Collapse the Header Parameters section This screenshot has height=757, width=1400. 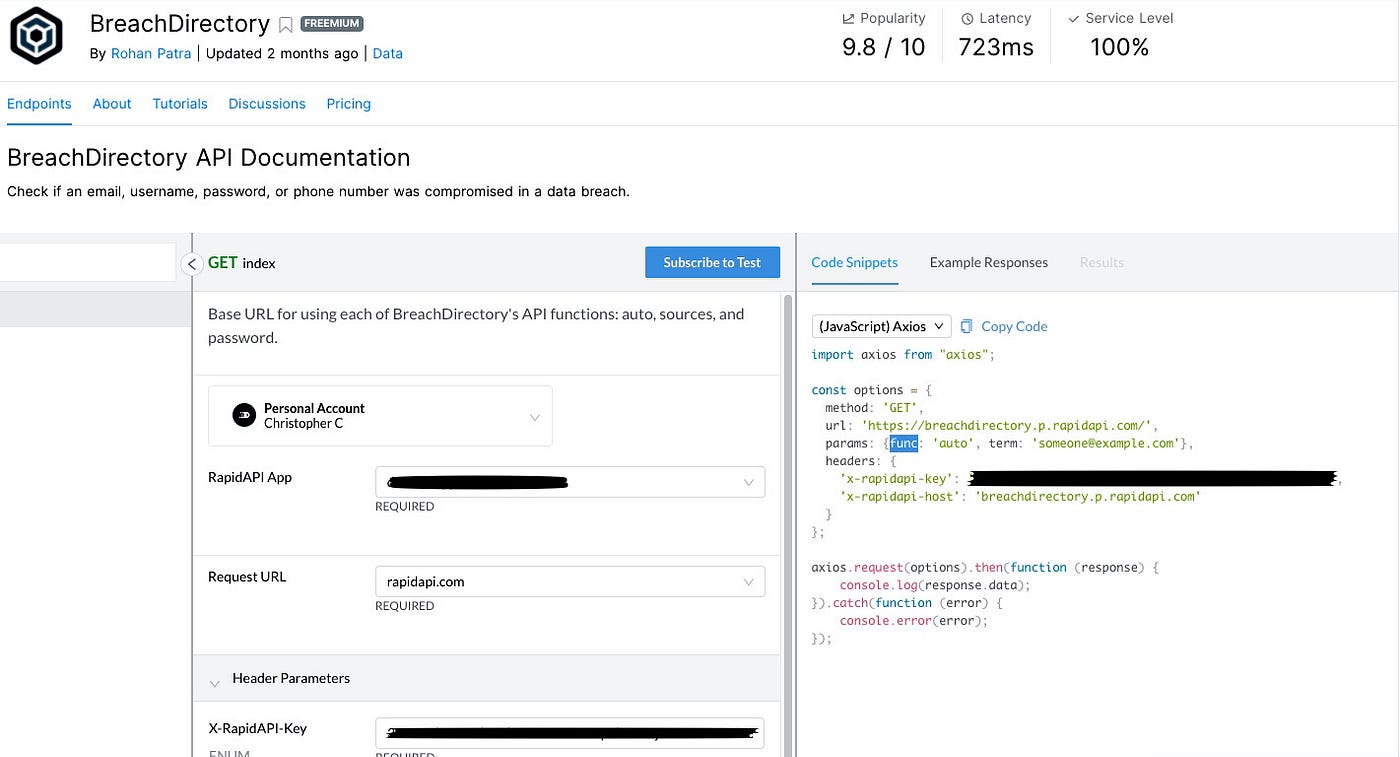(214, 684)
